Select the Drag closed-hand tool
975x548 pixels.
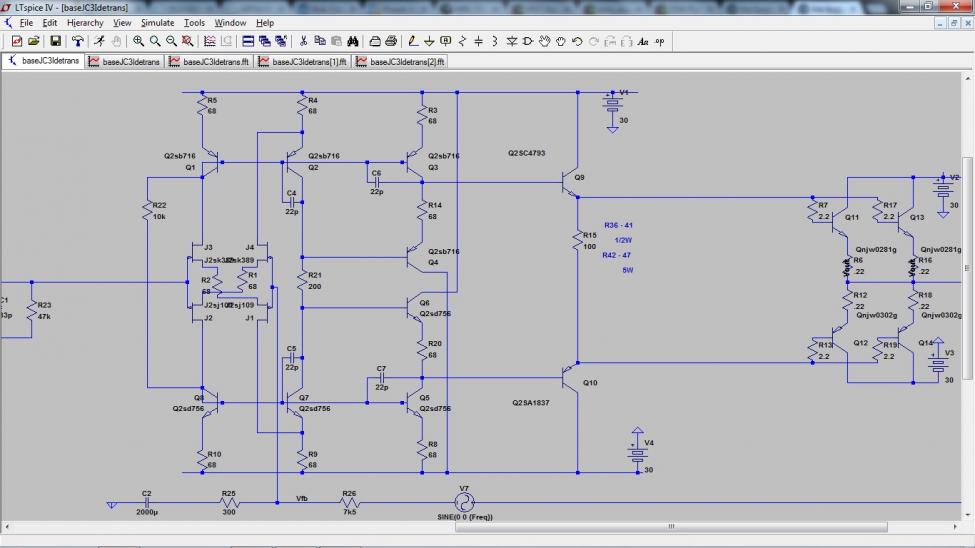coord(561,41)
